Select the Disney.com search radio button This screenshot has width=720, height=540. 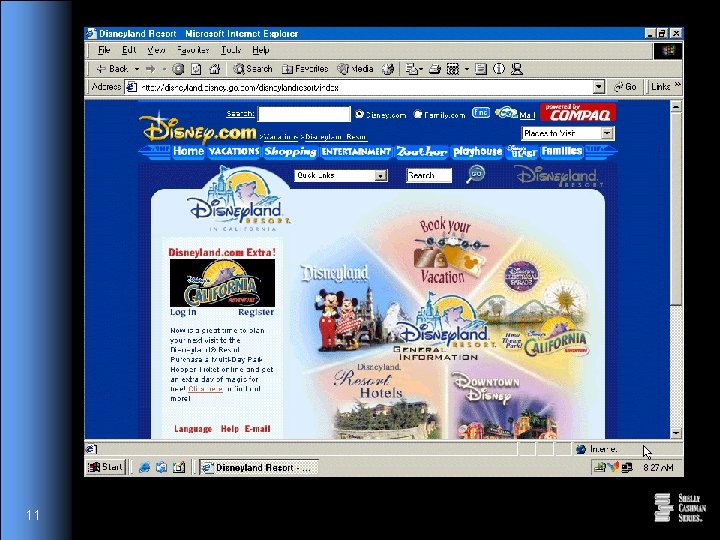360,114
